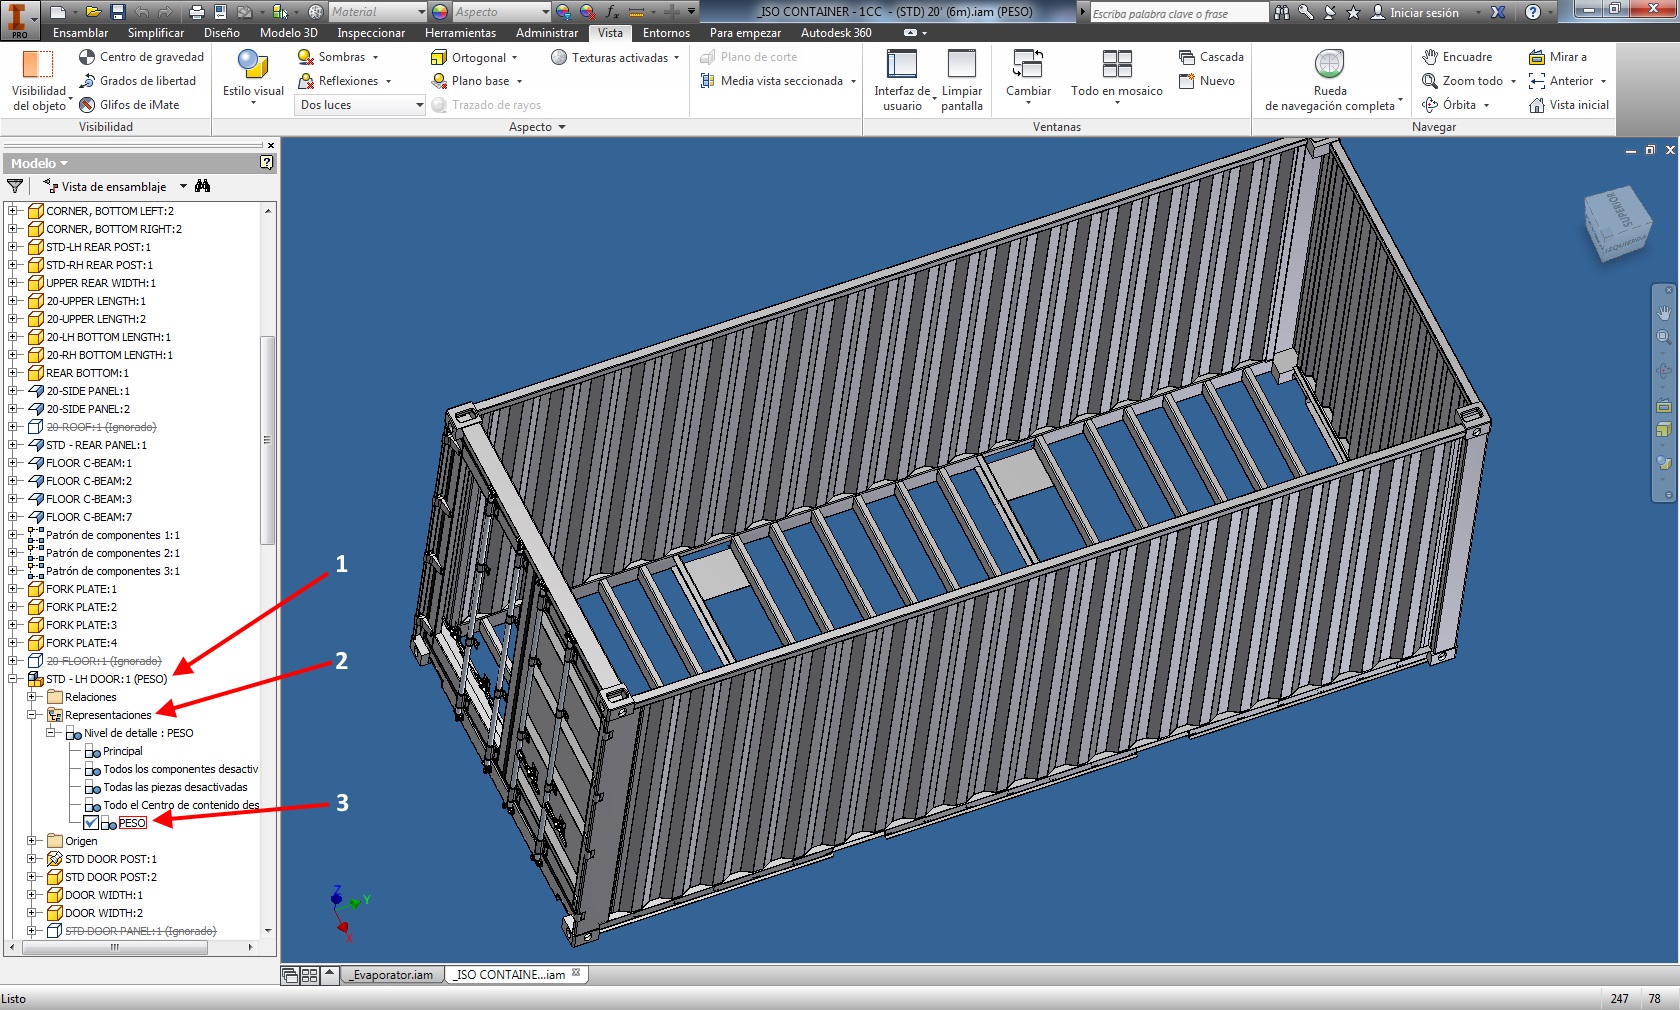Click the browser filter funnel icon
Screen dimensions: 1680x1010
pos(15,186)
